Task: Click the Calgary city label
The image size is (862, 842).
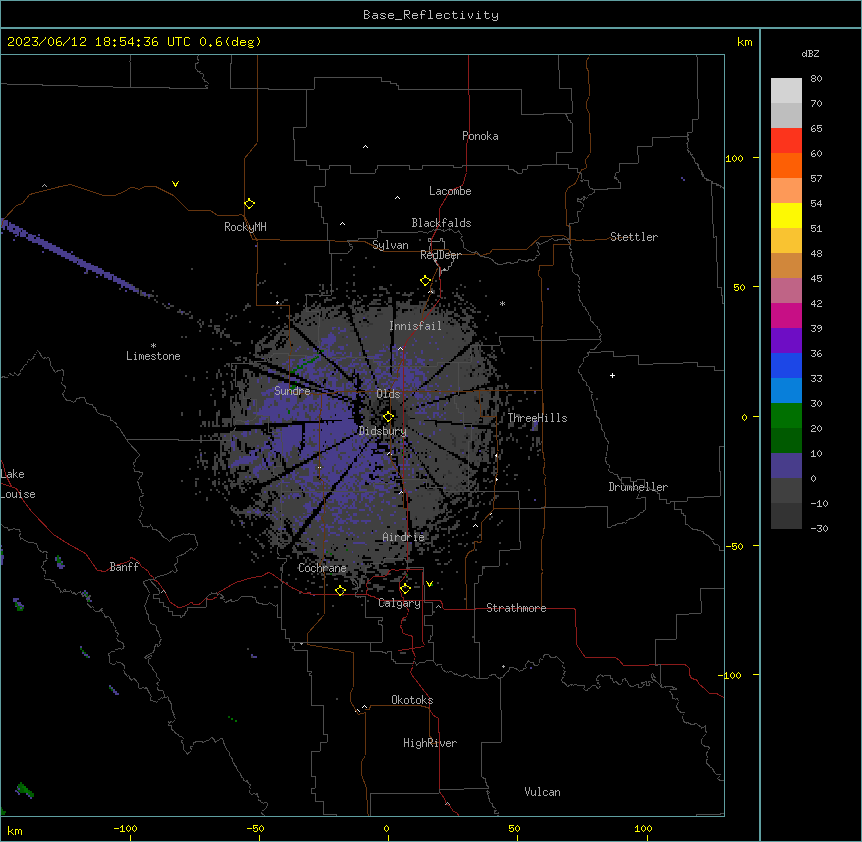Action: [x=400, y=603]
